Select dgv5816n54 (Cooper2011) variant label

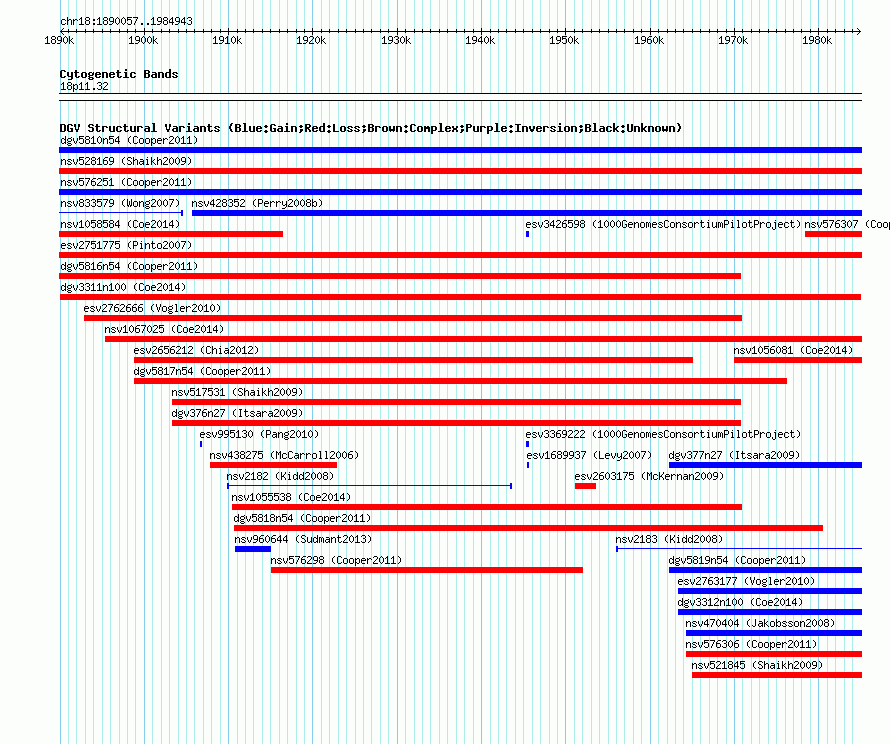(129, 266)
